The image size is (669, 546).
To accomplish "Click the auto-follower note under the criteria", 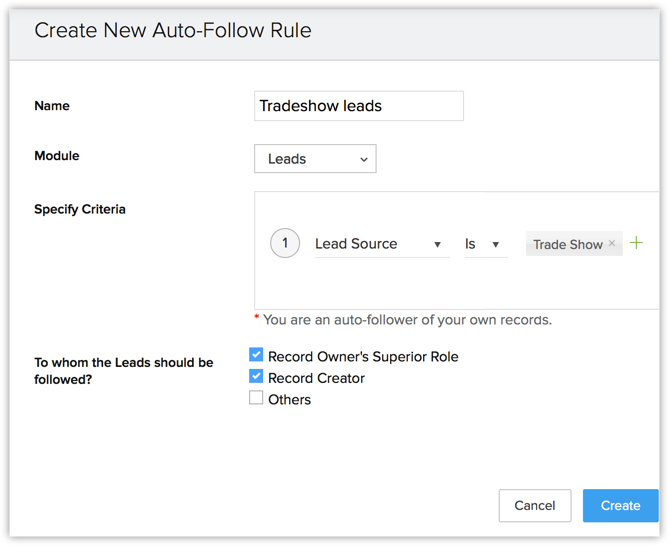I will click(406, 320).
